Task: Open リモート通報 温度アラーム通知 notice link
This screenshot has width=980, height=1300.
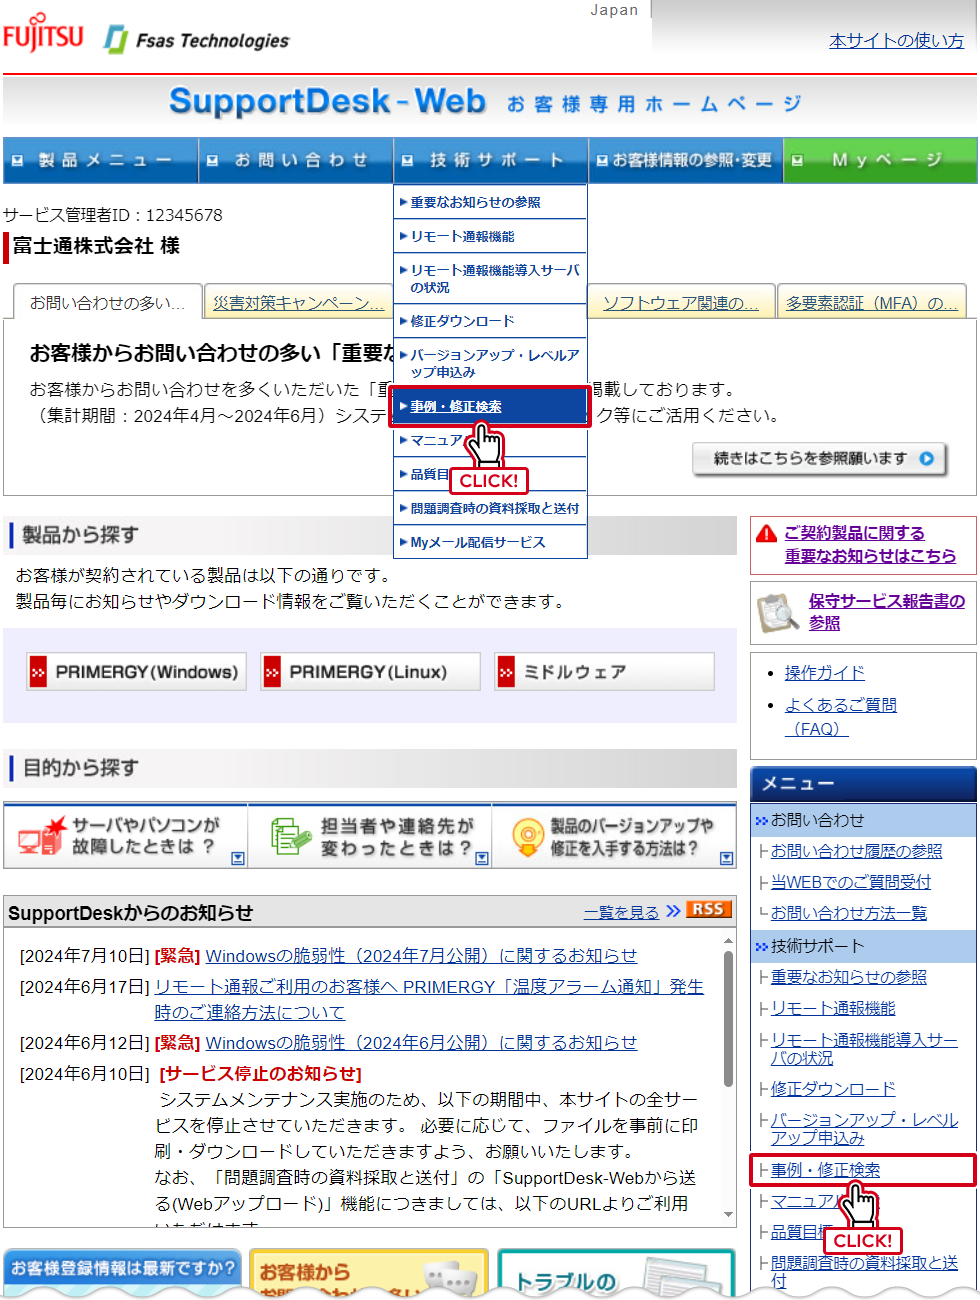Action: click(x=429, y=999)
